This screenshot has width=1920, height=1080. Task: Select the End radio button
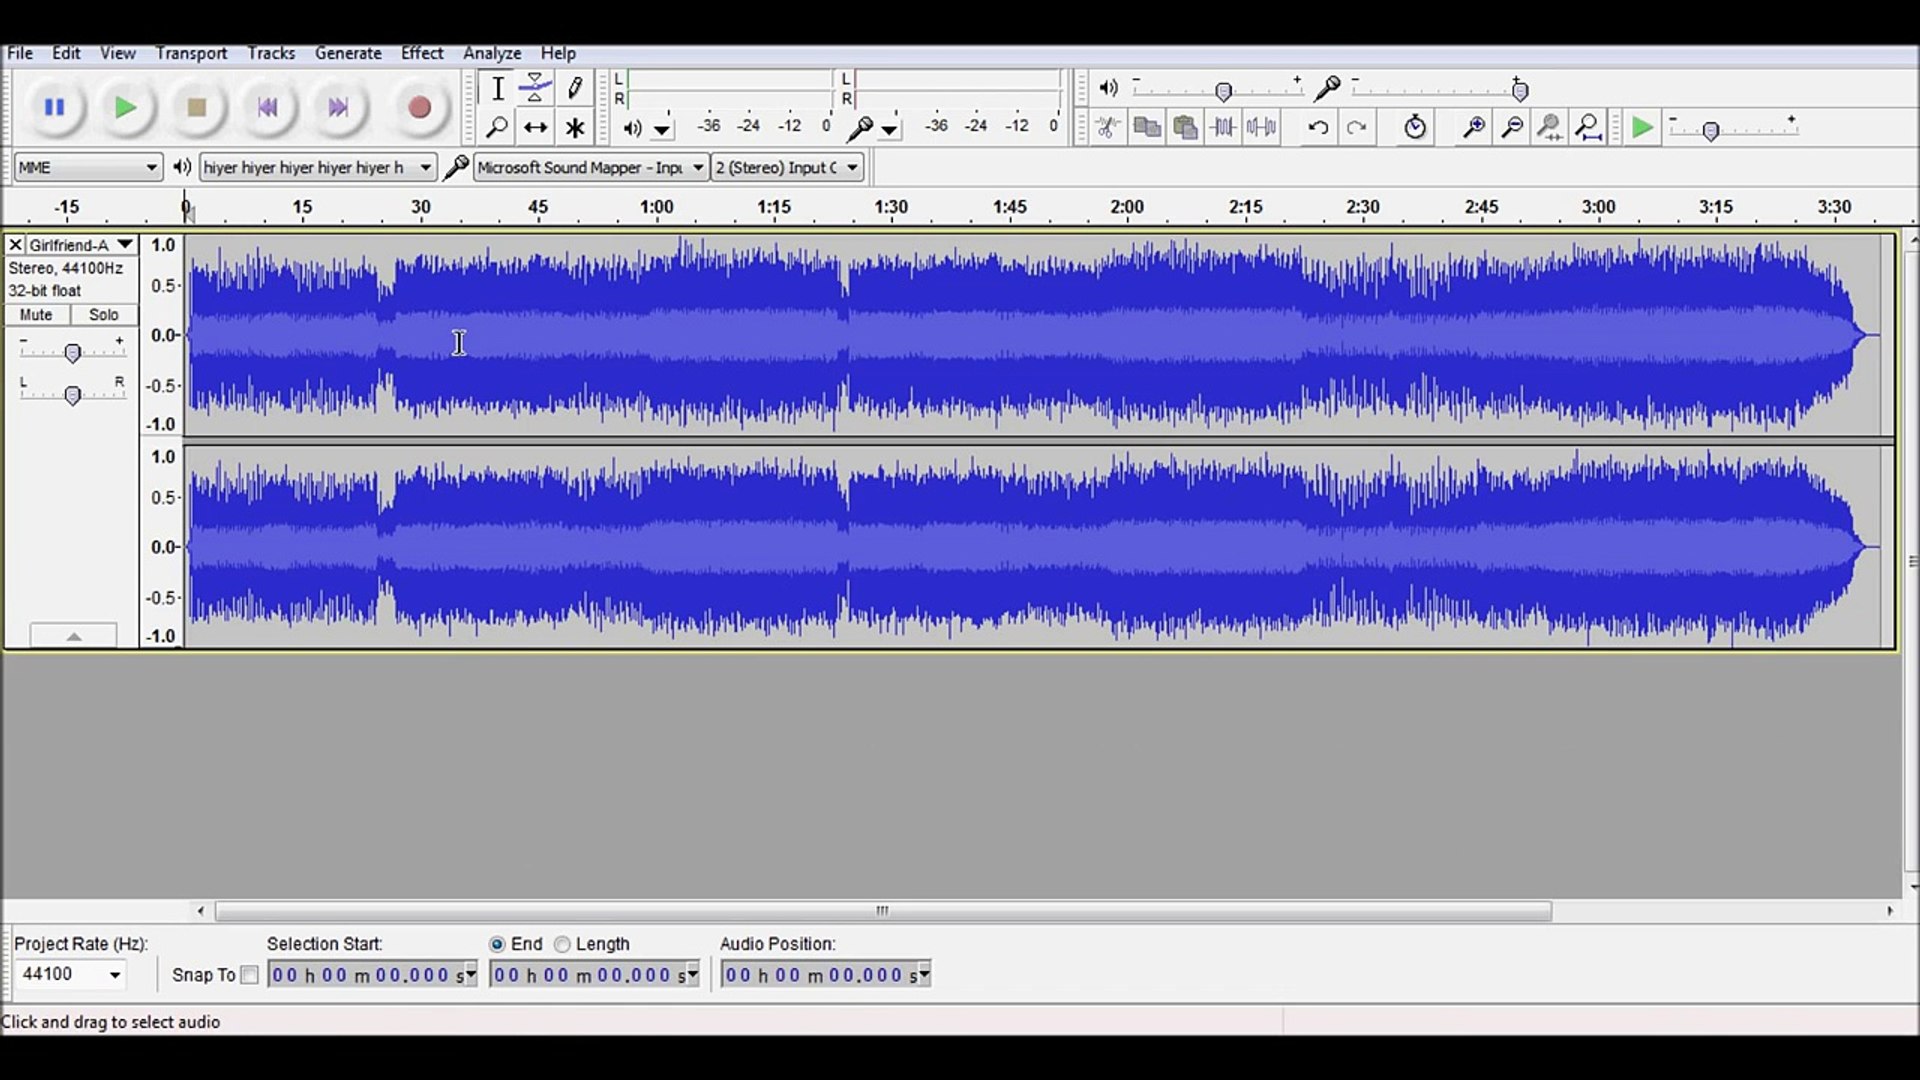tap(497, 944)
